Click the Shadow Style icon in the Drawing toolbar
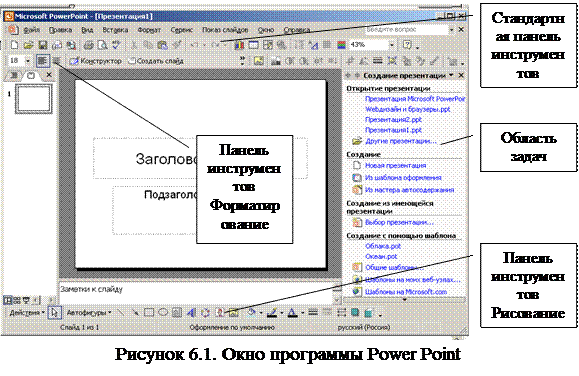Viewport: 579px width, 376px height. pos(355,312)
